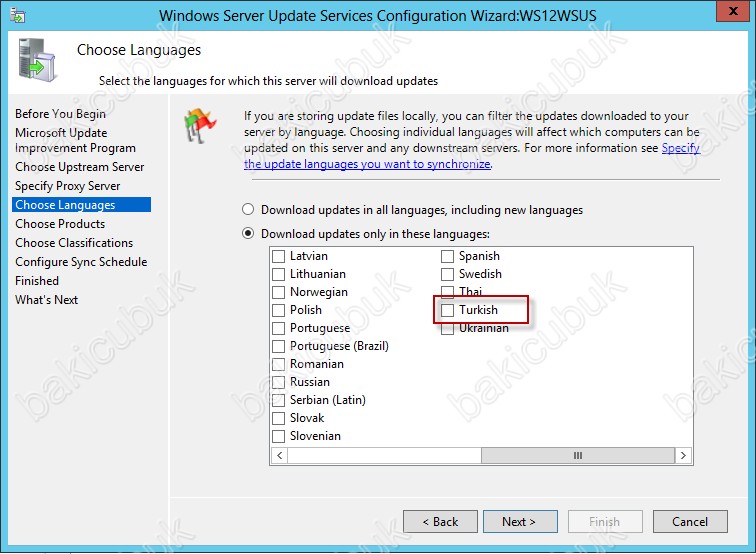Enable the Turkish language checkbox
Screen dimensions: 756x554
pyautogui.click(x=447, y=310)
